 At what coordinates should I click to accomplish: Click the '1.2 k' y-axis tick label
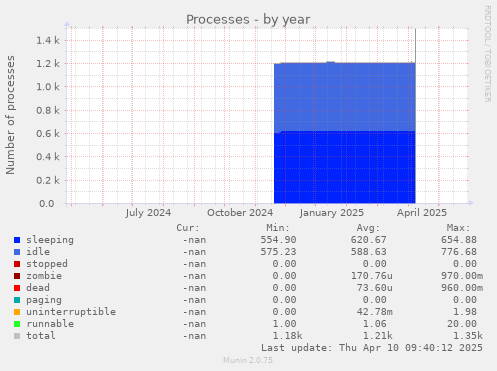click(48, 64)
